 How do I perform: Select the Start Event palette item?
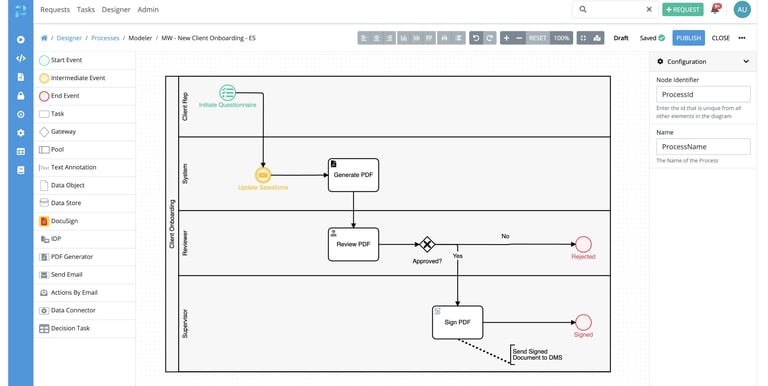click(85, 60)
